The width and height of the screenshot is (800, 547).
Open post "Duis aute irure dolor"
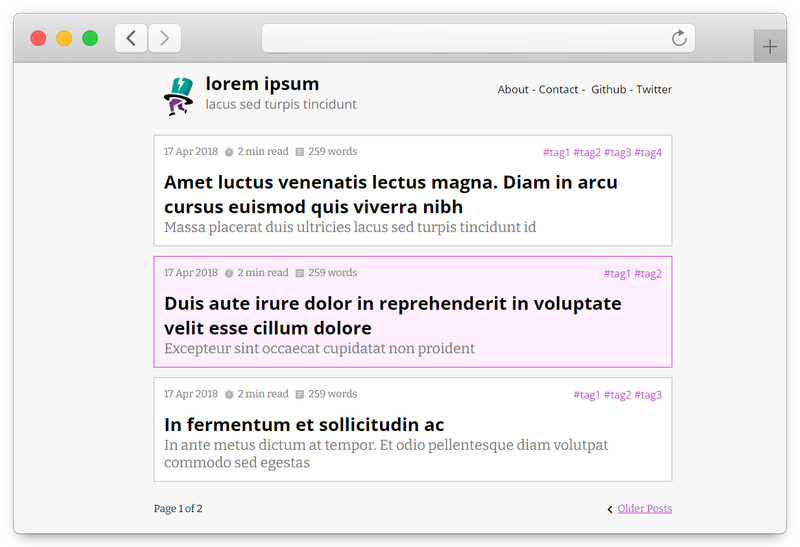[x=392, y=315]
